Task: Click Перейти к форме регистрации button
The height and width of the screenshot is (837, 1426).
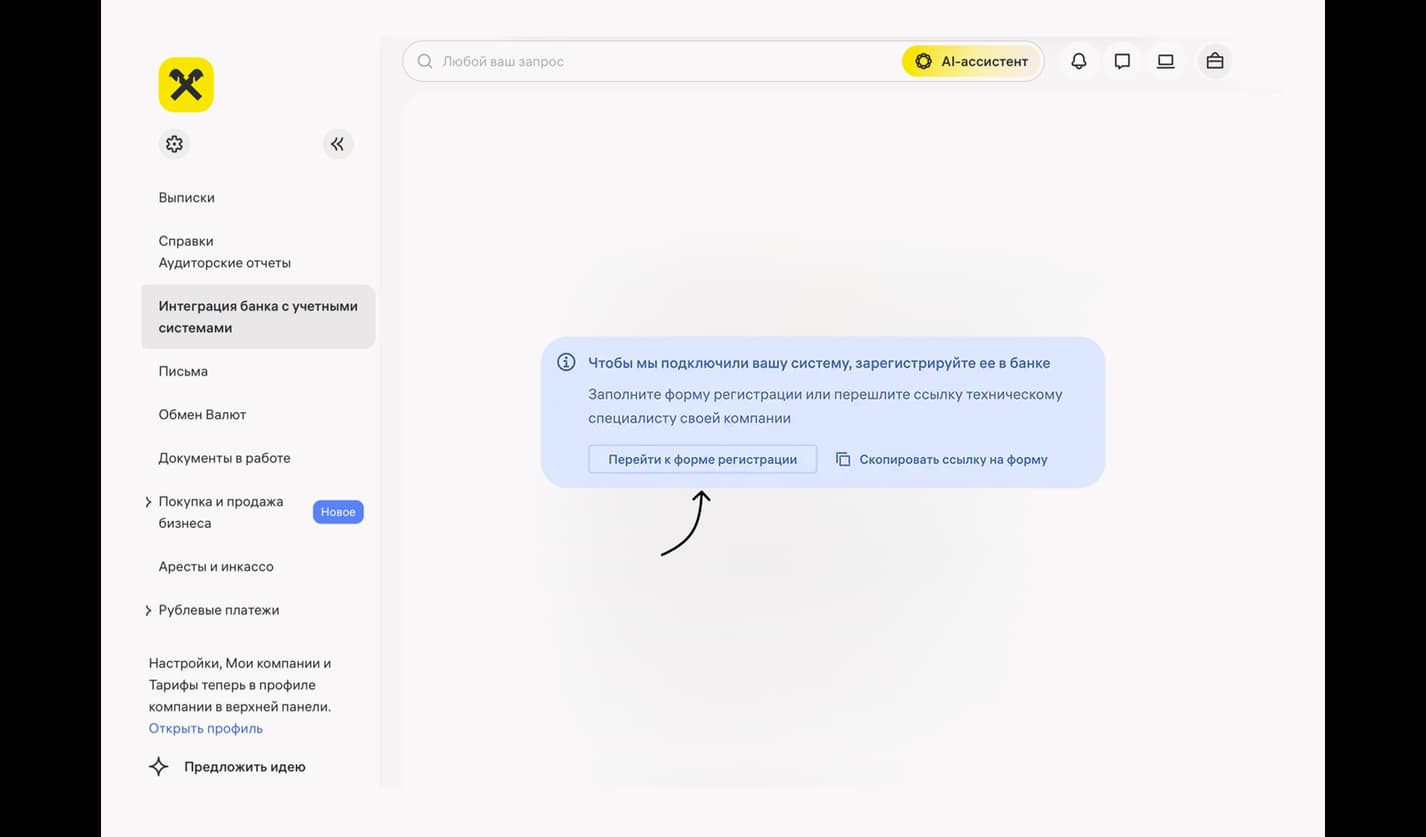Action: 703,460
